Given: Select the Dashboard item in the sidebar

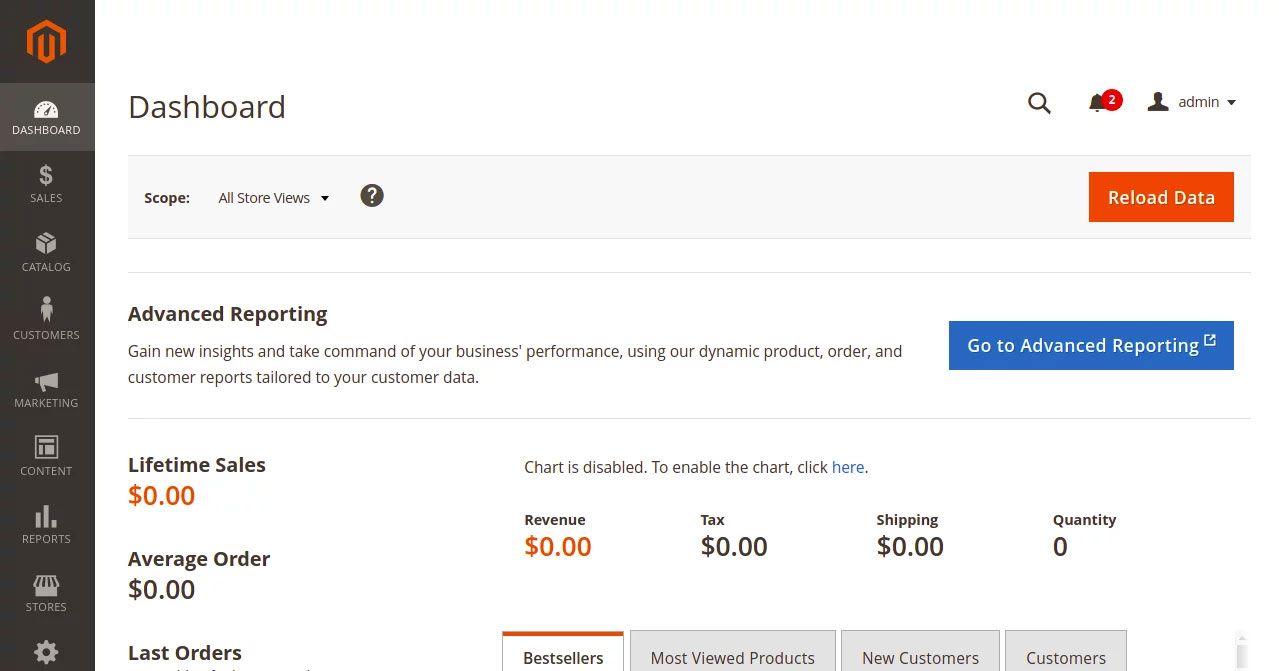Looking at the screenshot, I should click(x=46, y=117).
